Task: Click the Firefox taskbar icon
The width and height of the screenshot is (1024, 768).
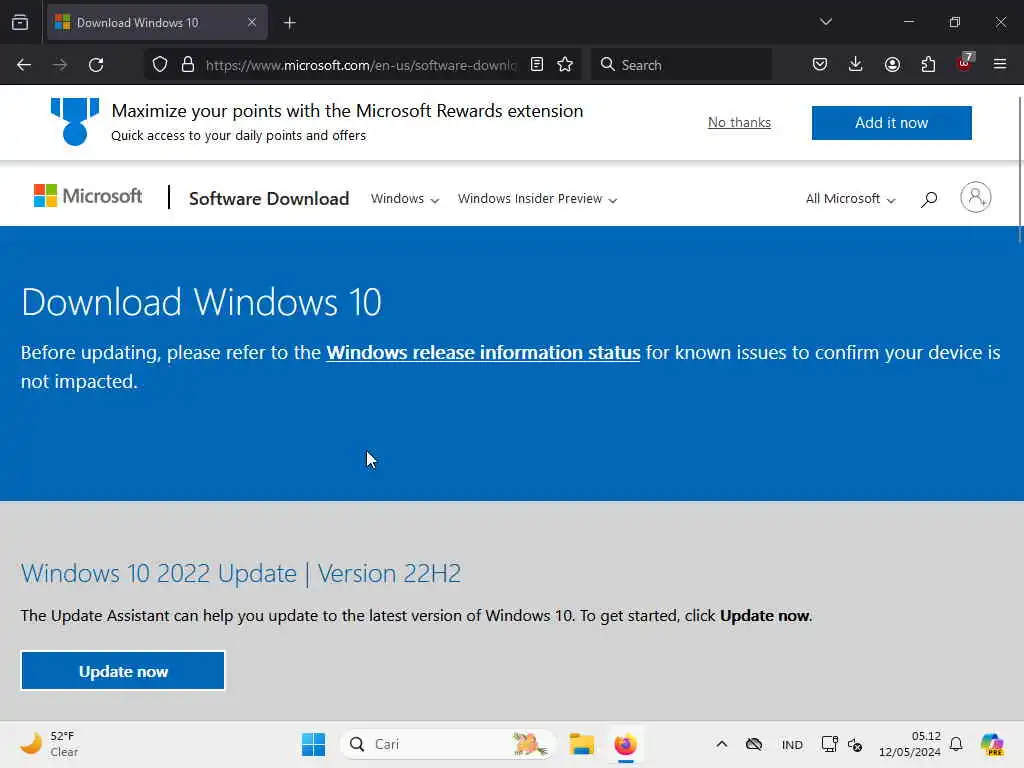Action: pos(626,744)
